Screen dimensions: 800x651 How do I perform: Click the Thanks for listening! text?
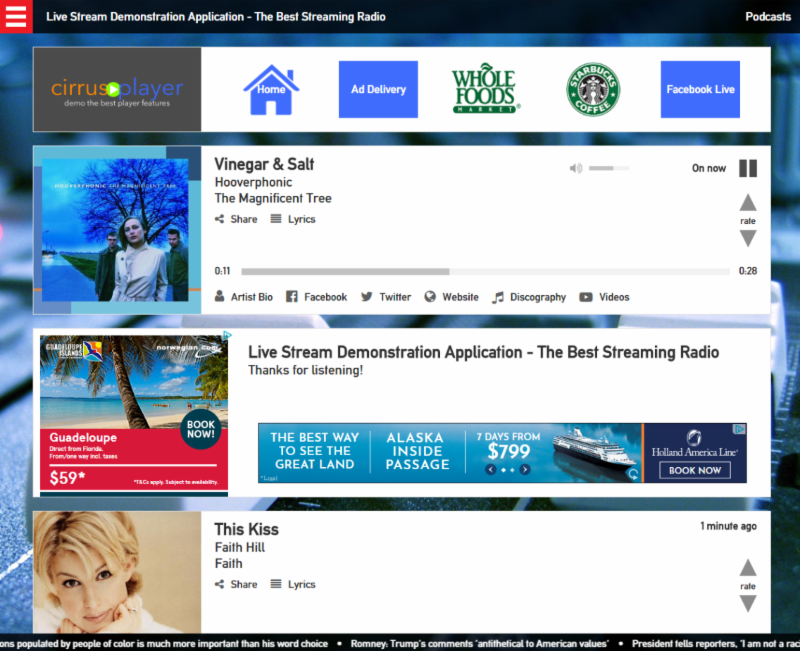(306, 370)
